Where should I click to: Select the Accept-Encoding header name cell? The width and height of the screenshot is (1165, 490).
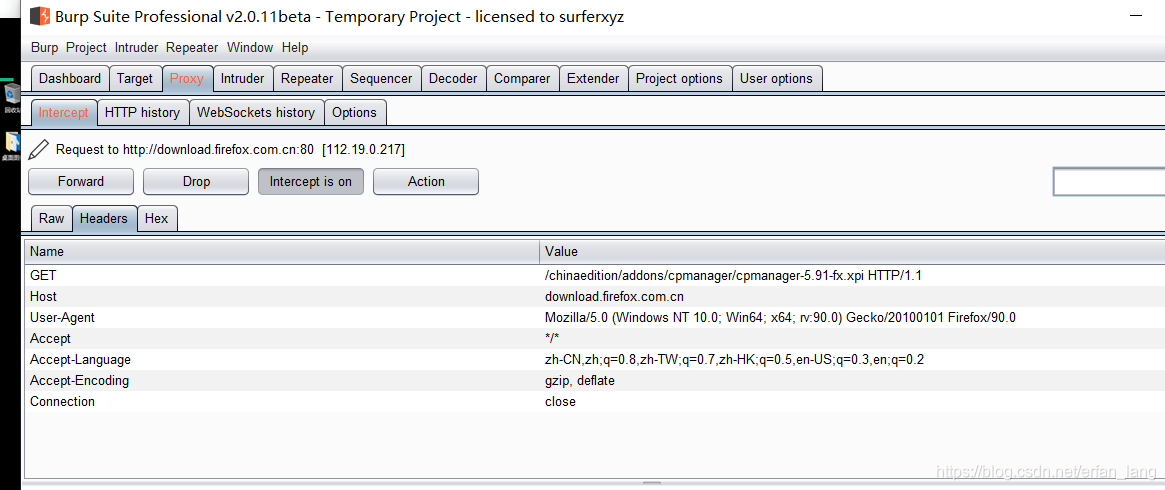282,381
